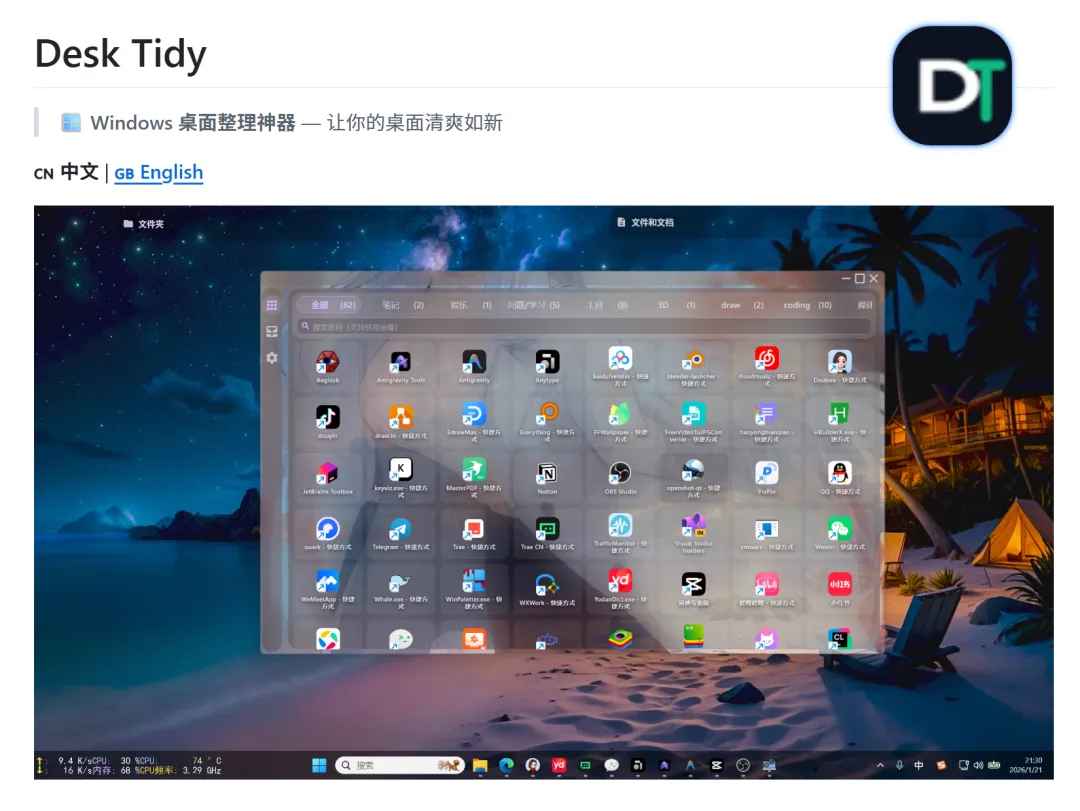
Task: Click the volume icon in system tray
Action: pyautogui.click(x=978, y=766)
